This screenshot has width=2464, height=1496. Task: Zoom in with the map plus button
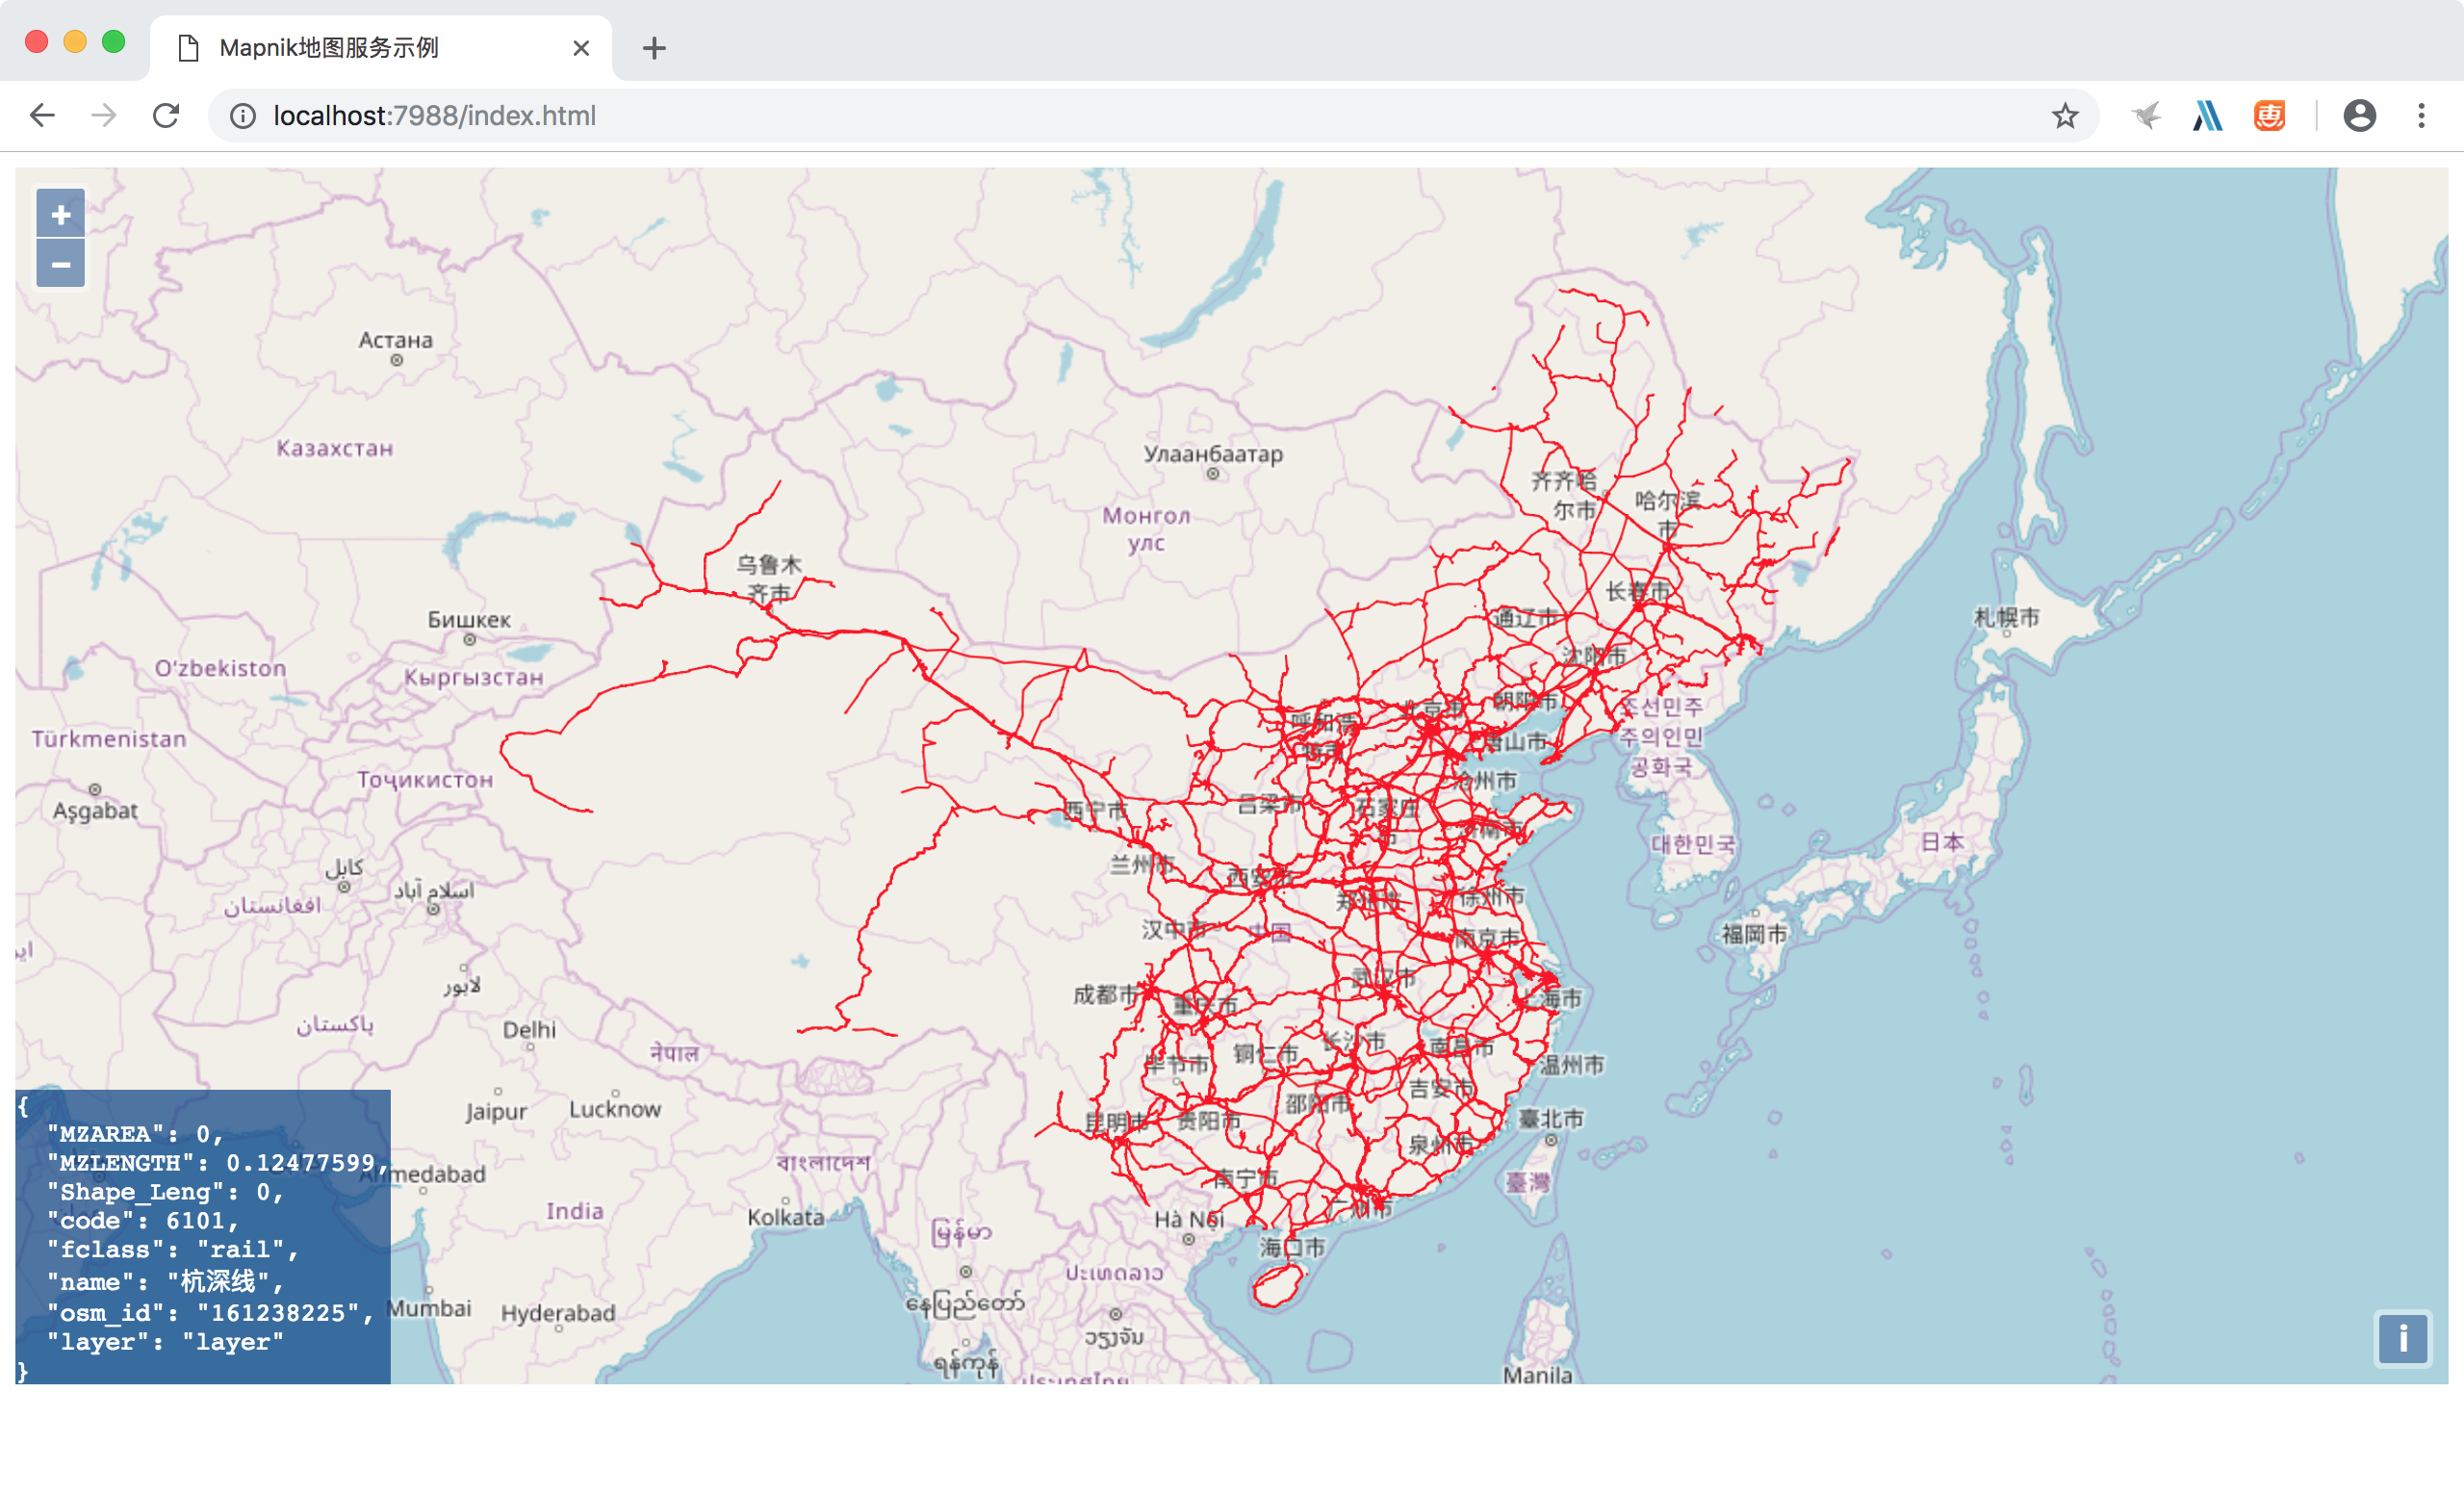61,214
